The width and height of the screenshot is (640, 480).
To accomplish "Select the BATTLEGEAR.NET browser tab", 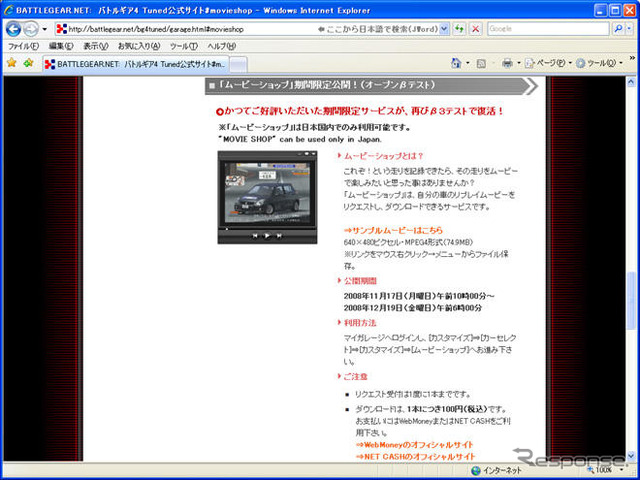I will click(x=136, y=64).
